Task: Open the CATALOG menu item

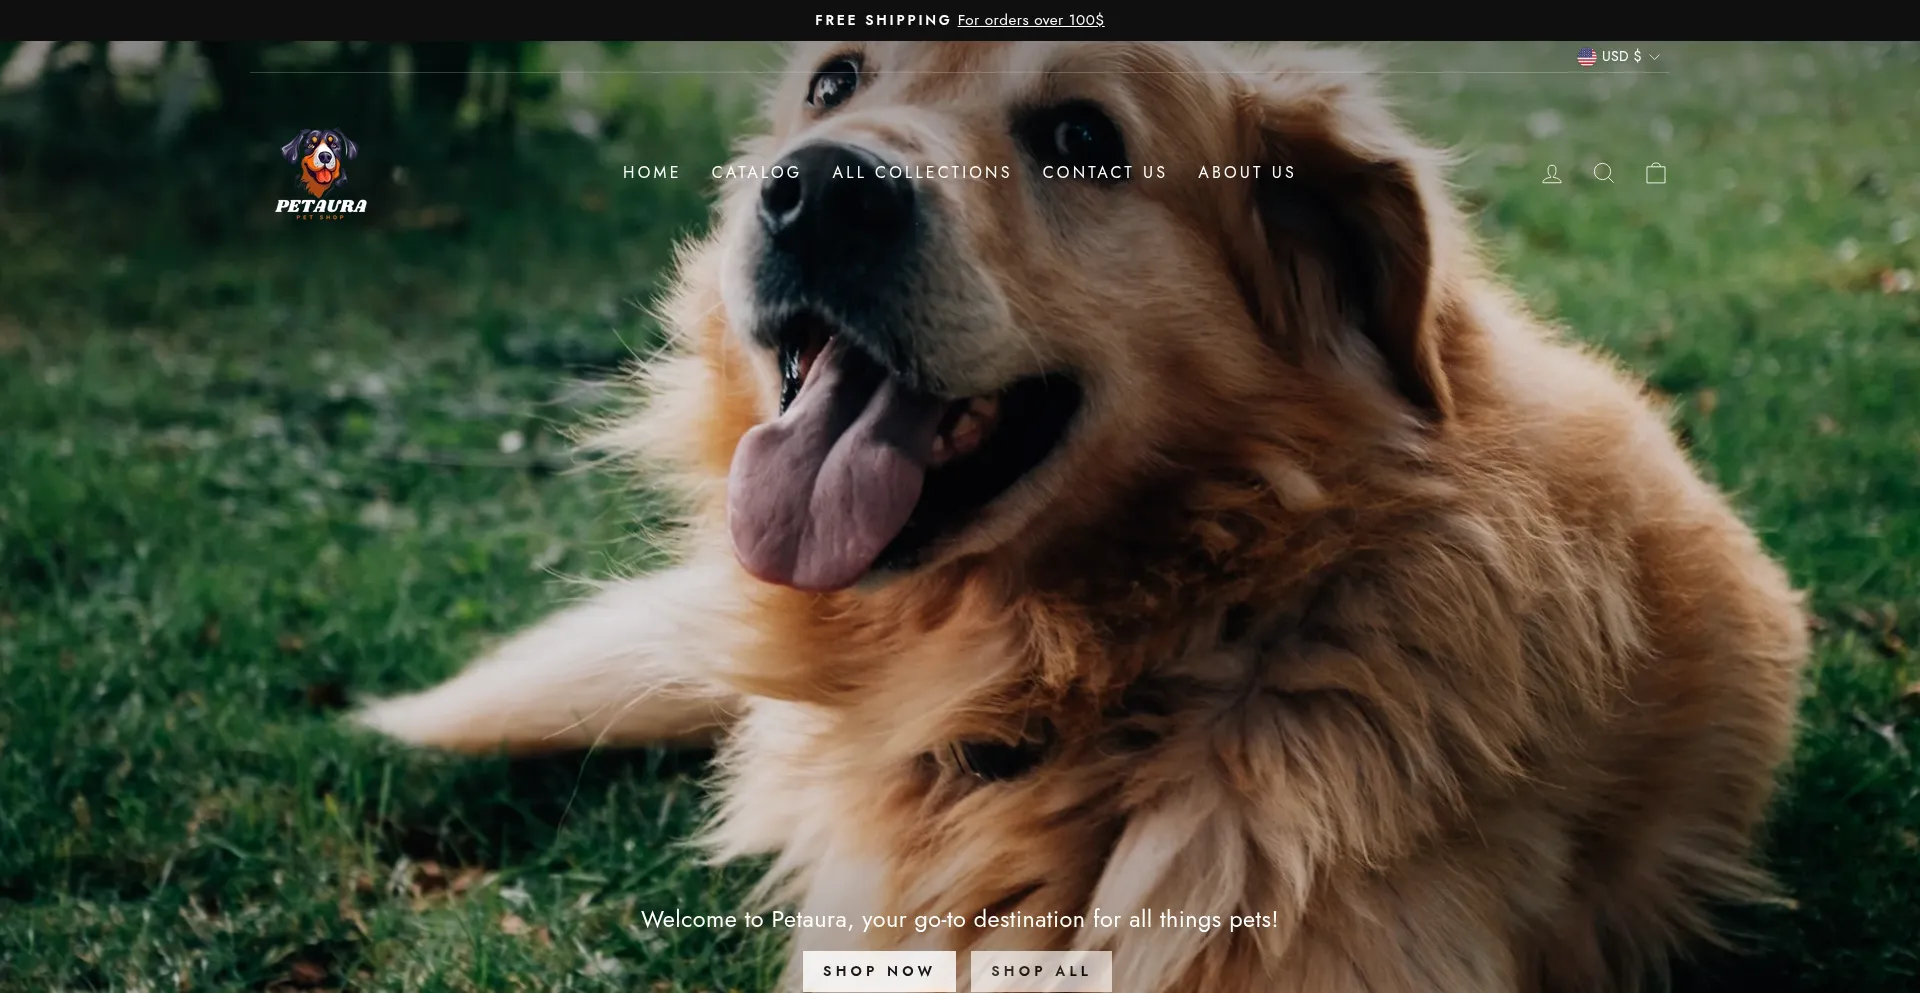Action: pyautogui.click(x=756, y=172)
